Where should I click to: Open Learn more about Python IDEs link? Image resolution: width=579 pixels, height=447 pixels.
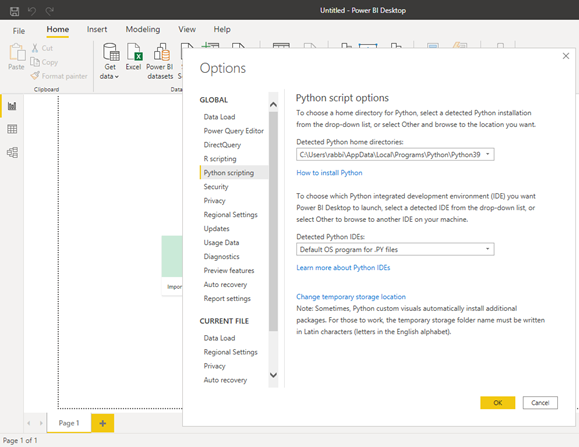343,268
